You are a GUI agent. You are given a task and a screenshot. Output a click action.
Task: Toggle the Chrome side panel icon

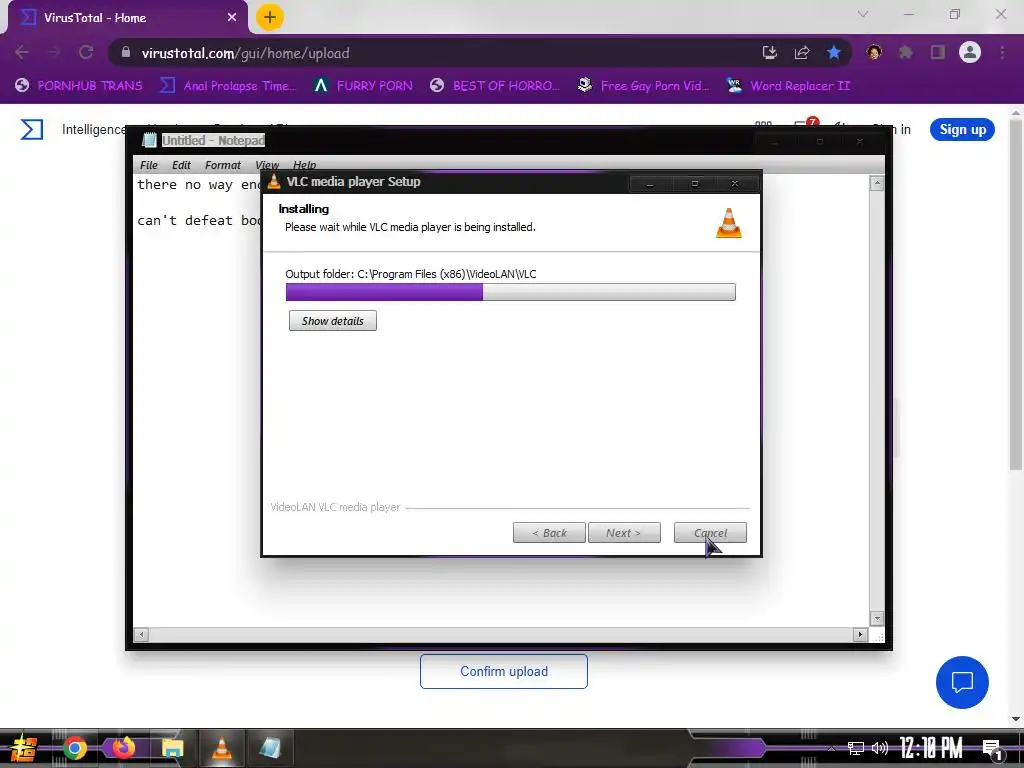click(x=938, y=52)
